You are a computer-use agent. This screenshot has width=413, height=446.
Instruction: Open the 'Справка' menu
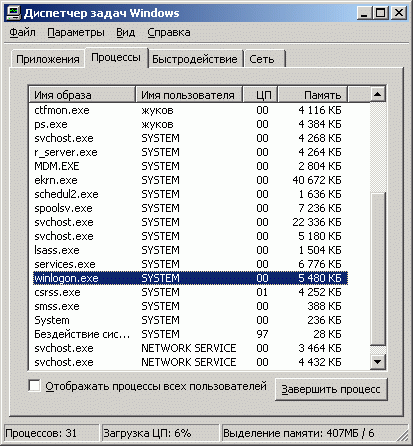pyautogui.click(x=169, y=32)
